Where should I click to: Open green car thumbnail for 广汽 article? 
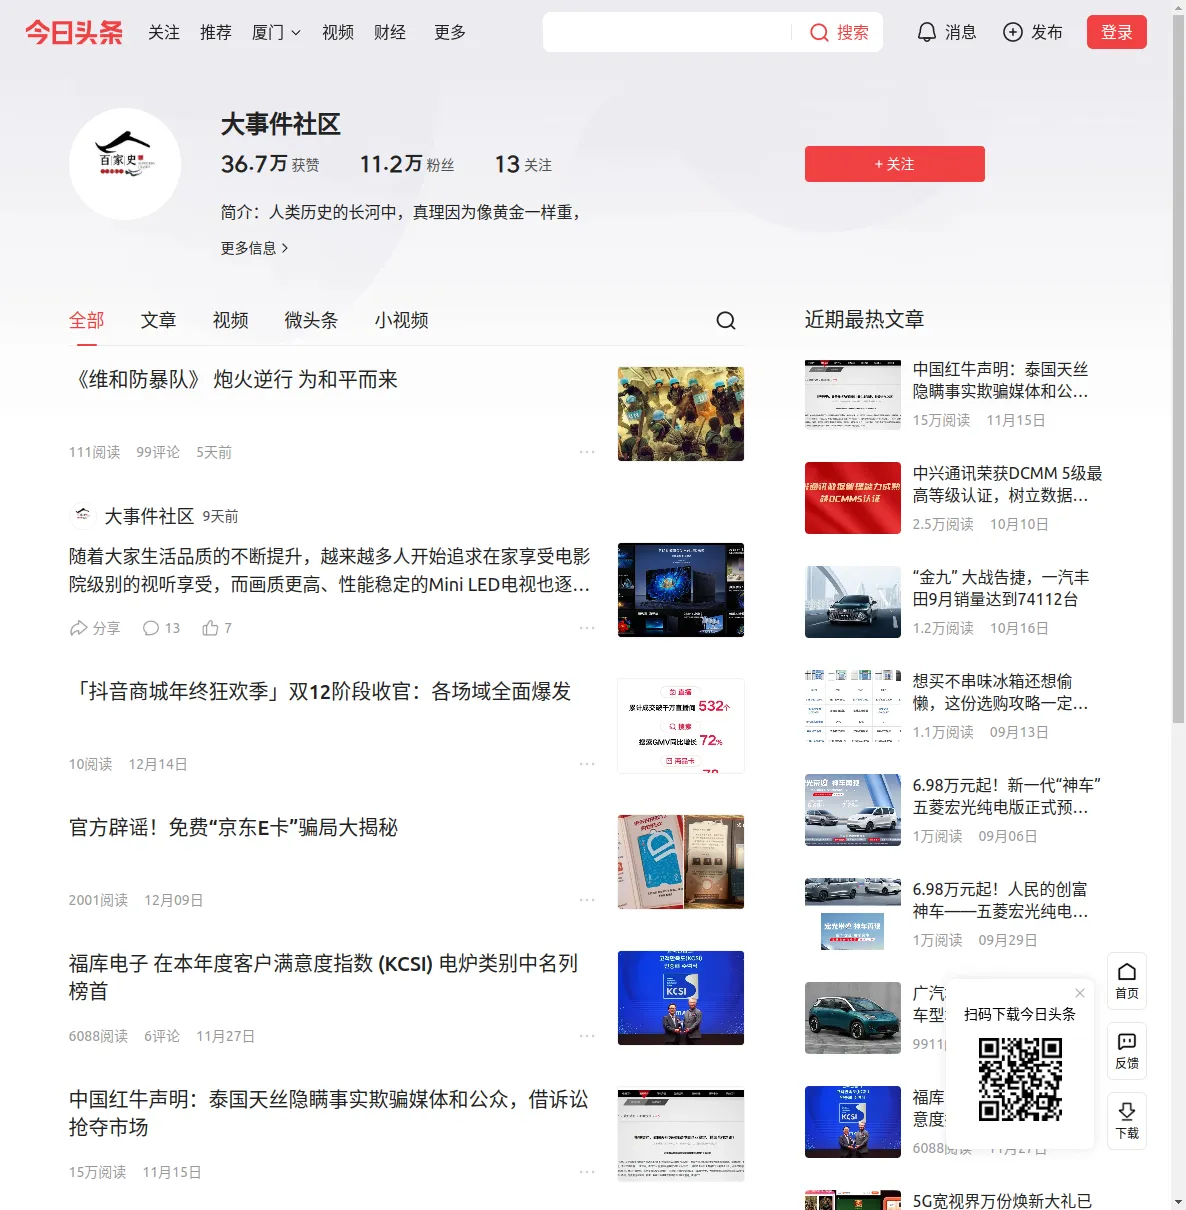pos(853,1018)
